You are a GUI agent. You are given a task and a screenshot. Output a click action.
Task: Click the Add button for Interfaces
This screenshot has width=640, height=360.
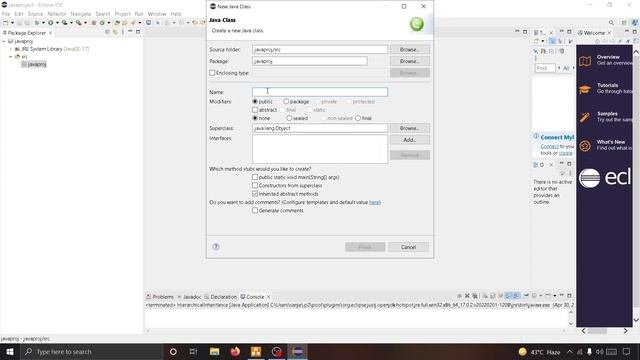409,140
